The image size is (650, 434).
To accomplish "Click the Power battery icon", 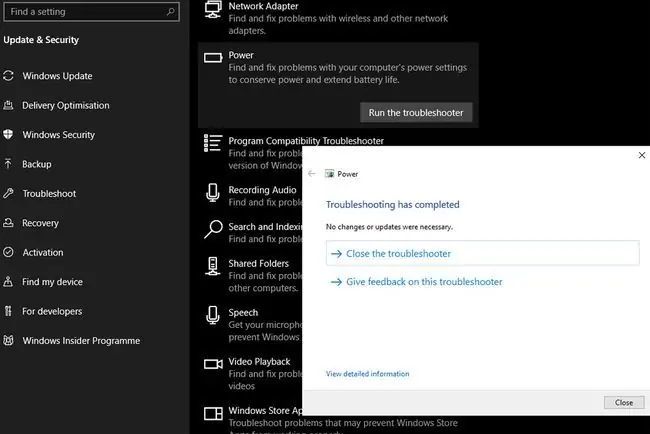I will (x=213, y=58).
